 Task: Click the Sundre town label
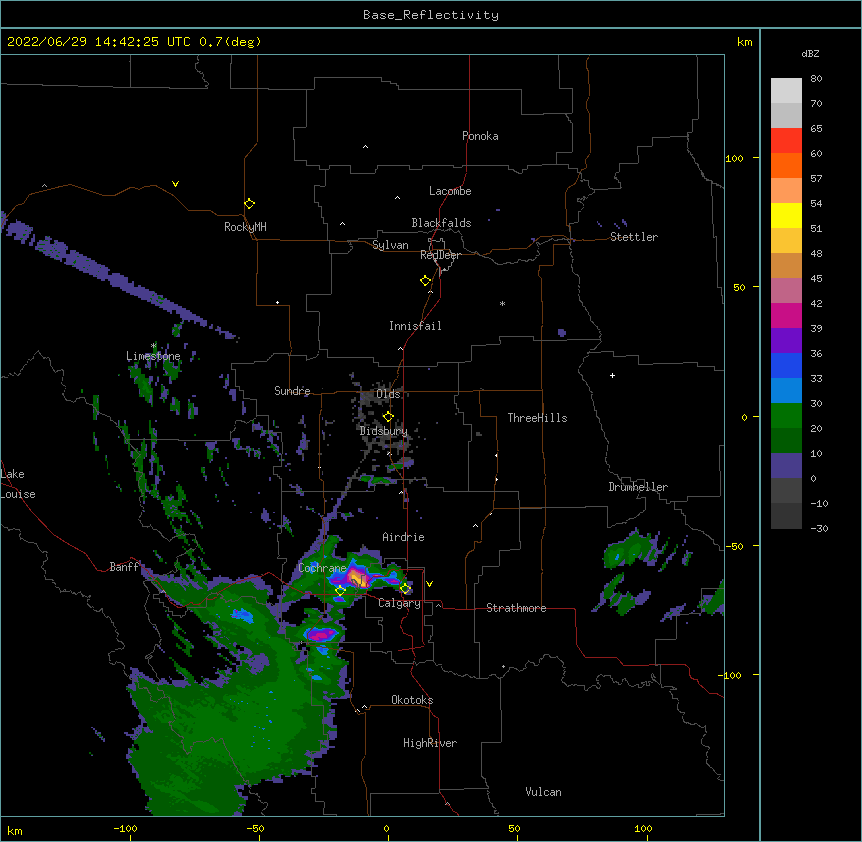point(292,391)
